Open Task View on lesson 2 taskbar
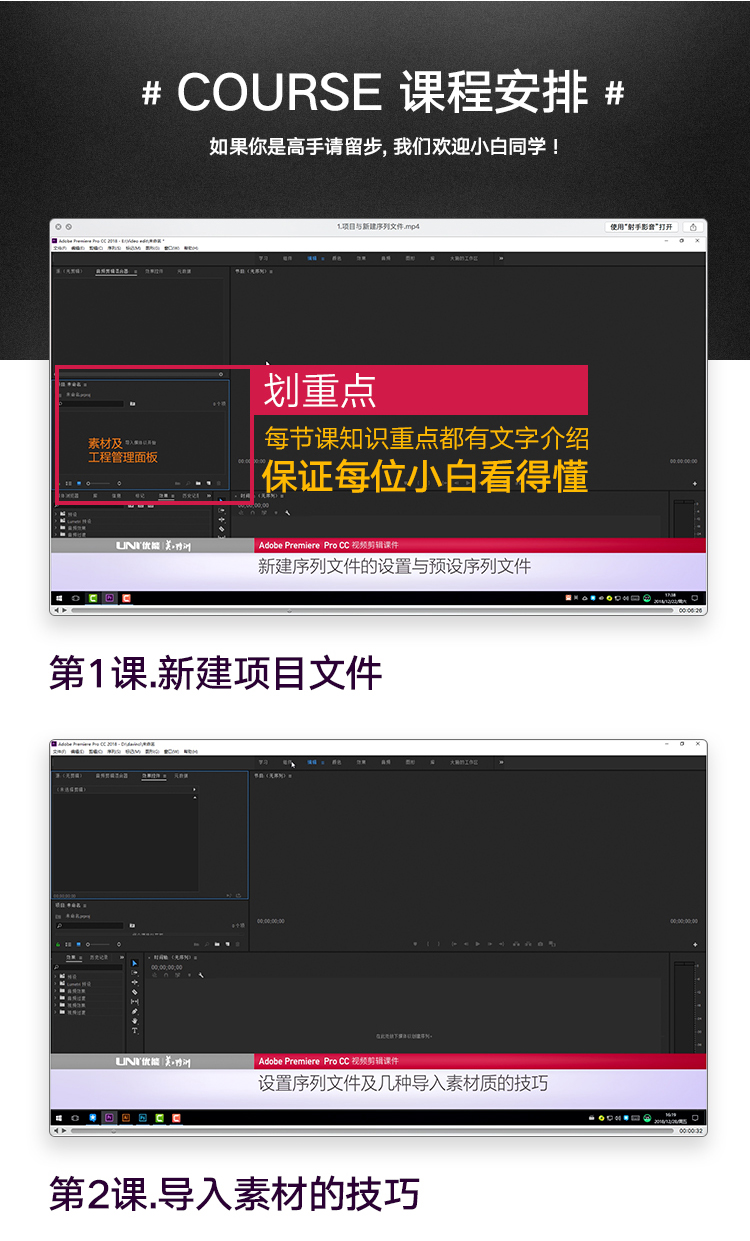The width and height of the screenshot is (750, 1241). tap(75, 1118)
